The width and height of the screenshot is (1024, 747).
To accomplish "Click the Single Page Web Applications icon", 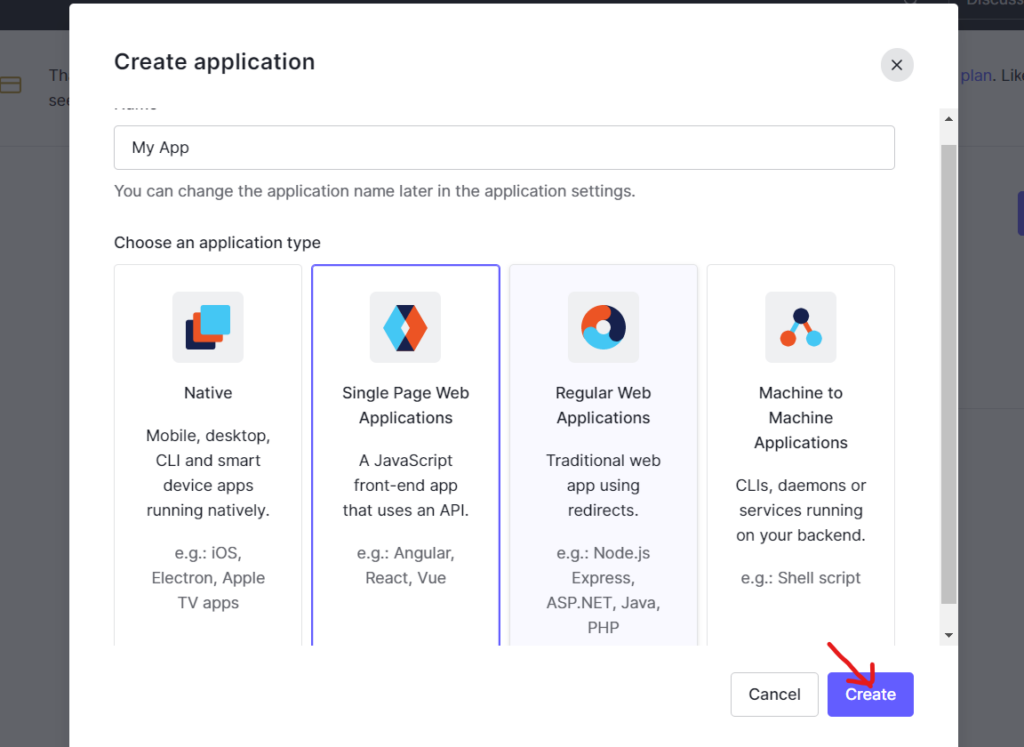I will point(405,327).
